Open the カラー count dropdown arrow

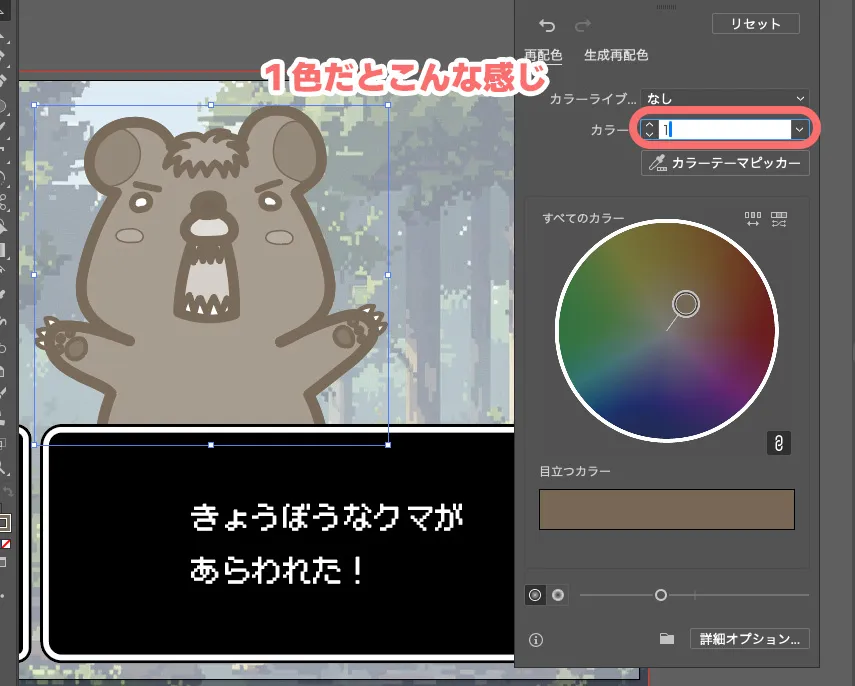(x=798, y=129)
